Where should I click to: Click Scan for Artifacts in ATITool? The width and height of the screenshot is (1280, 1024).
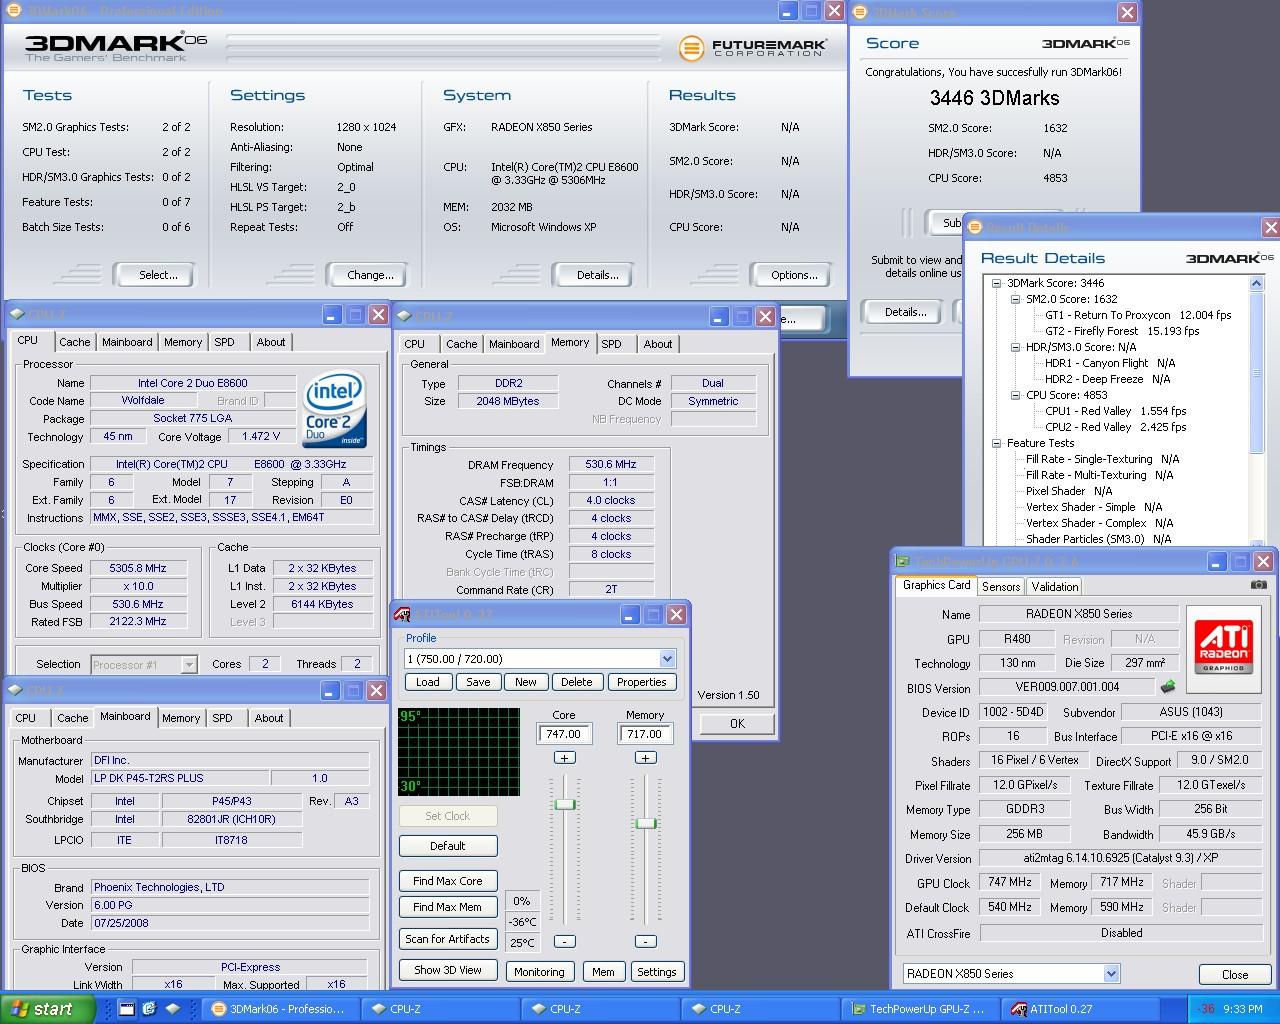coord(447,939)
